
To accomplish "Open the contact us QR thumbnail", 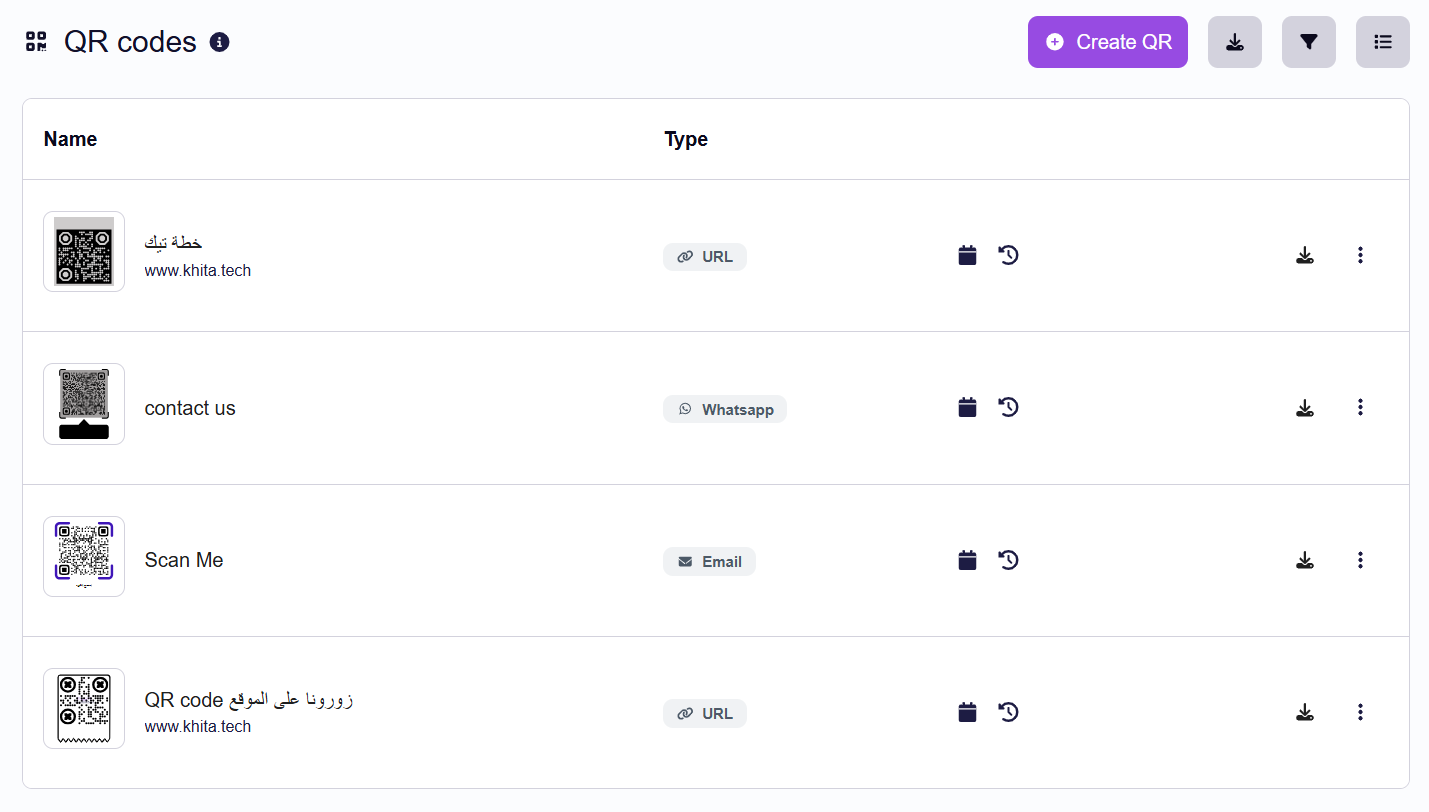I will pyautogui.click(x=84, y=404).
